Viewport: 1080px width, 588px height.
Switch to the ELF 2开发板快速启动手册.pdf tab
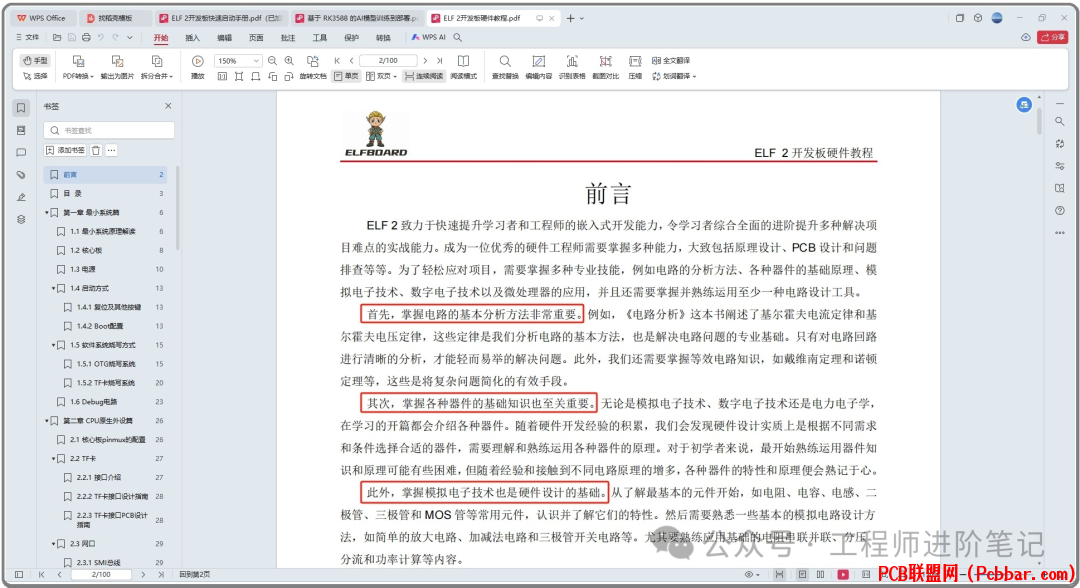point(220,18)
